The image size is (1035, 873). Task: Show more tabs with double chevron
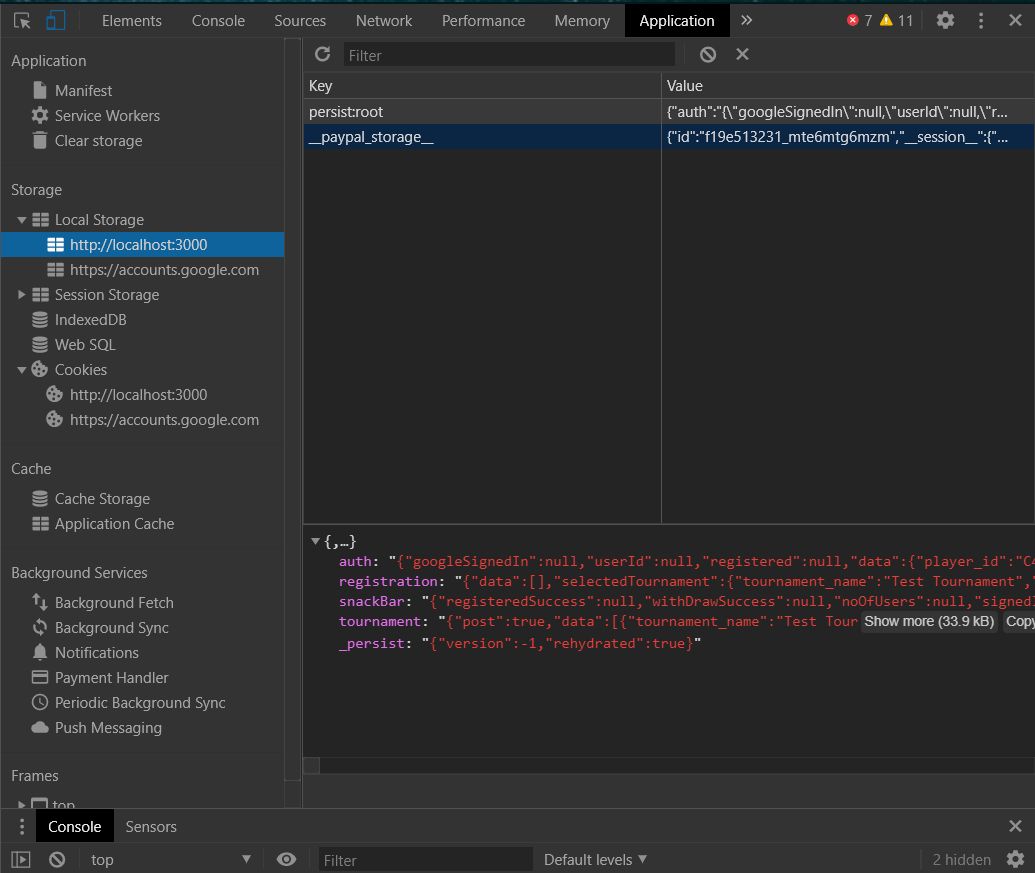746,20
